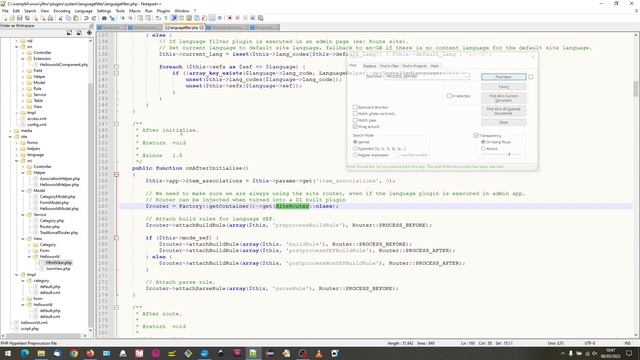Click the Replace toolbar icon

click(x=112, y=18)
